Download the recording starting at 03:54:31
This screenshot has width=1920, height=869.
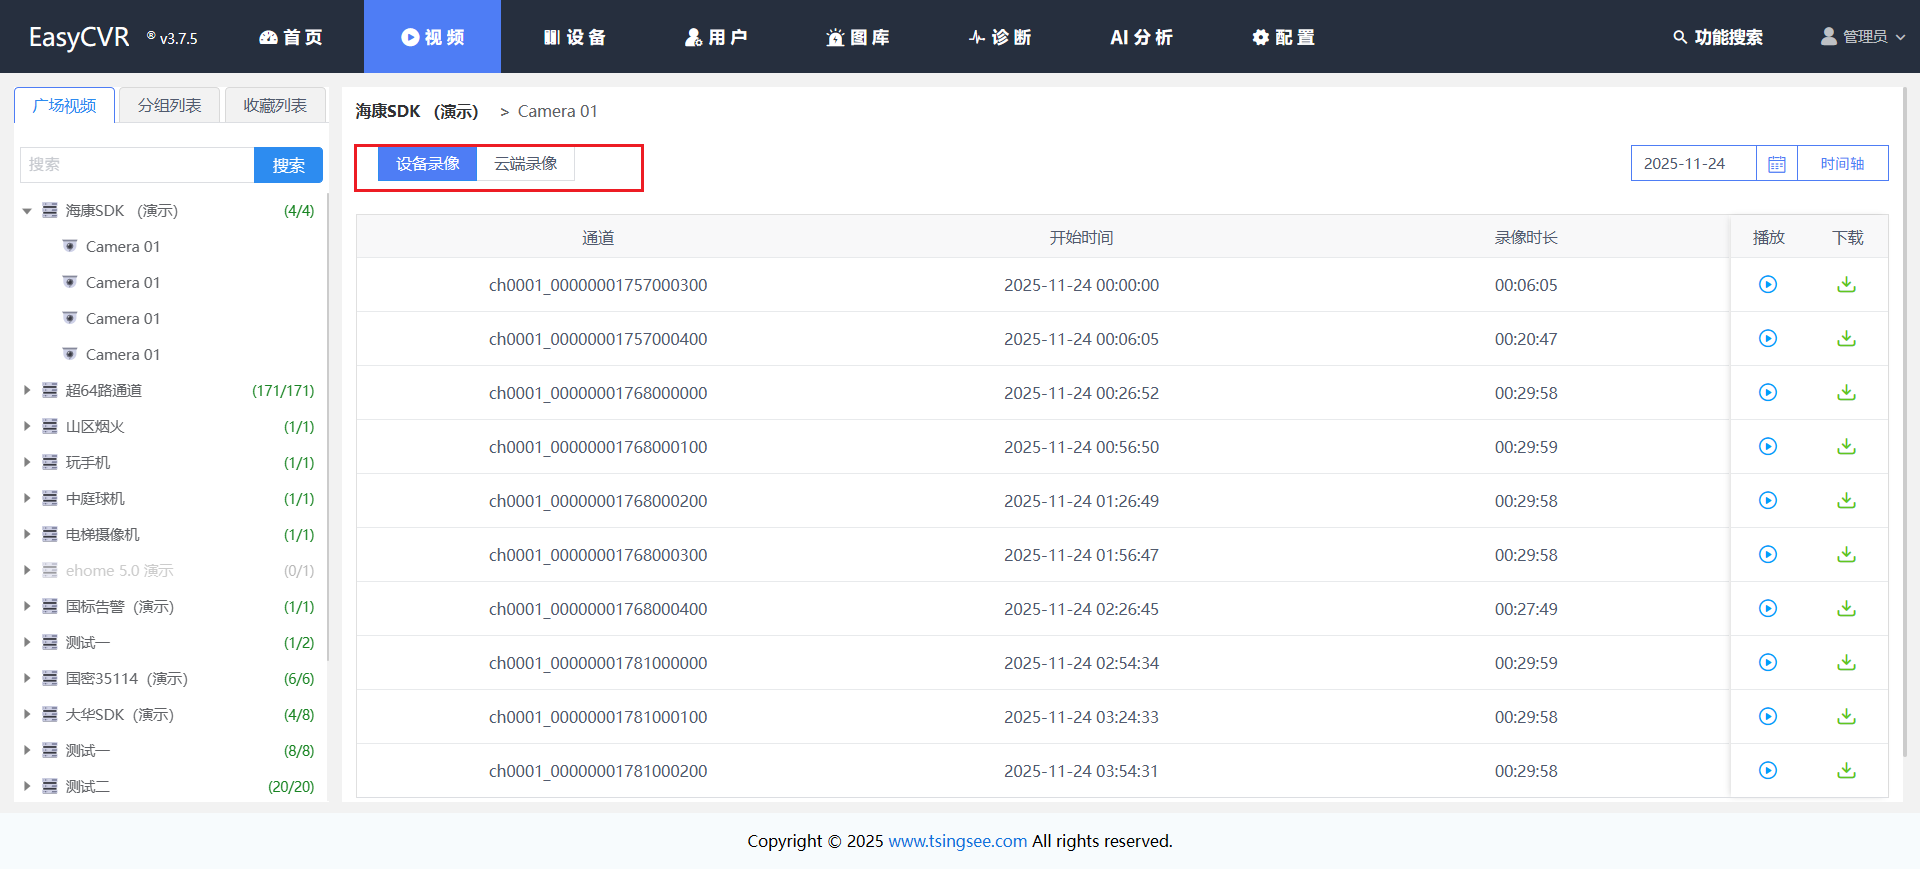(x=1846, y=771)
